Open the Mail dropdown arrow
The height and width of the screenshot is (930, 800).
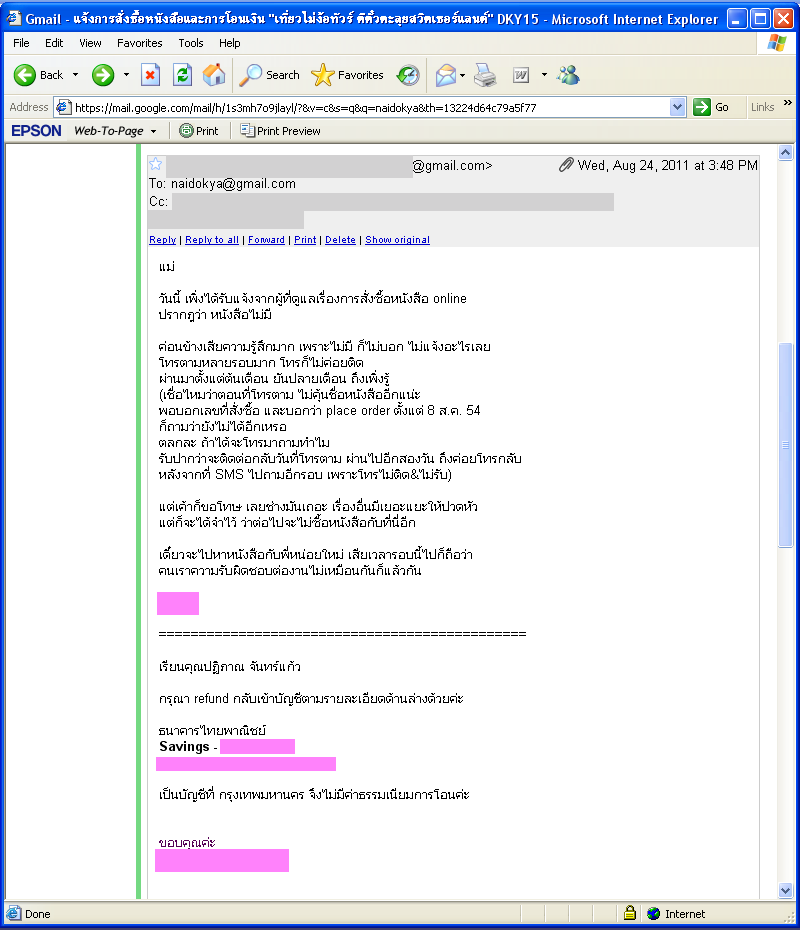(463, 75)
